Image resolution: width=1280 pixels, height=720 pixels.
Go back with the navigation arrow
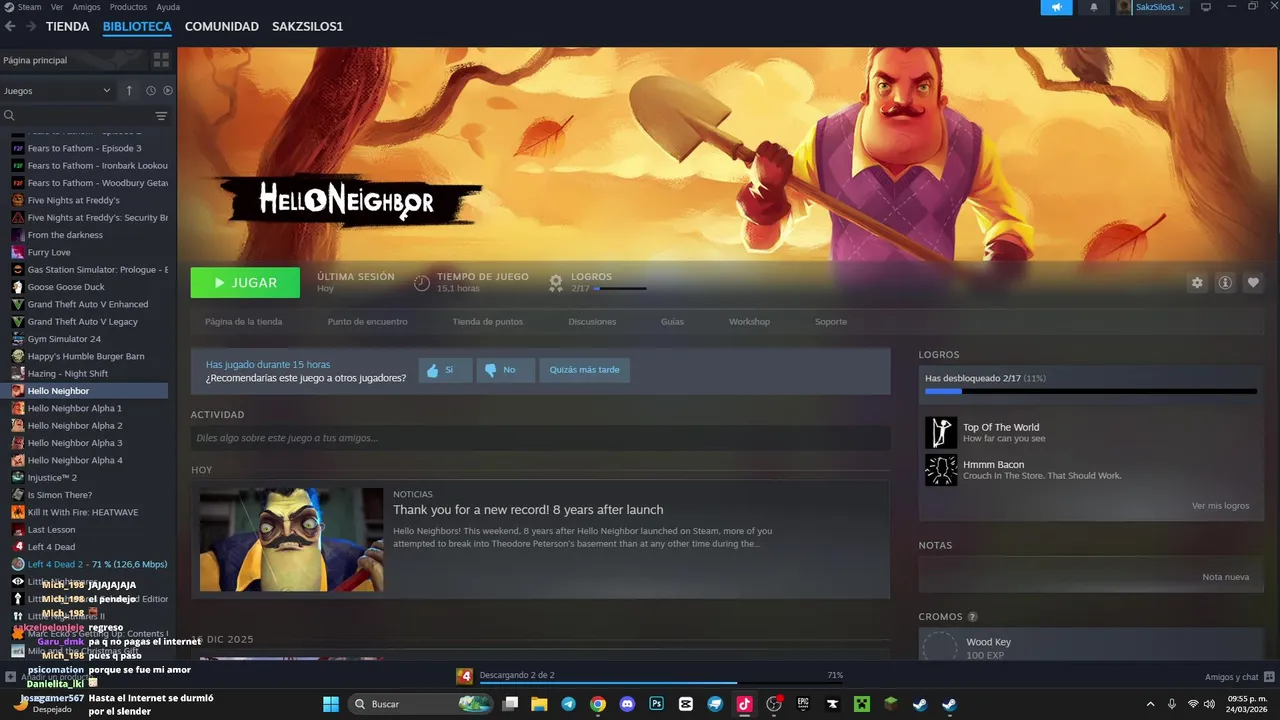[x=10, y=27]
